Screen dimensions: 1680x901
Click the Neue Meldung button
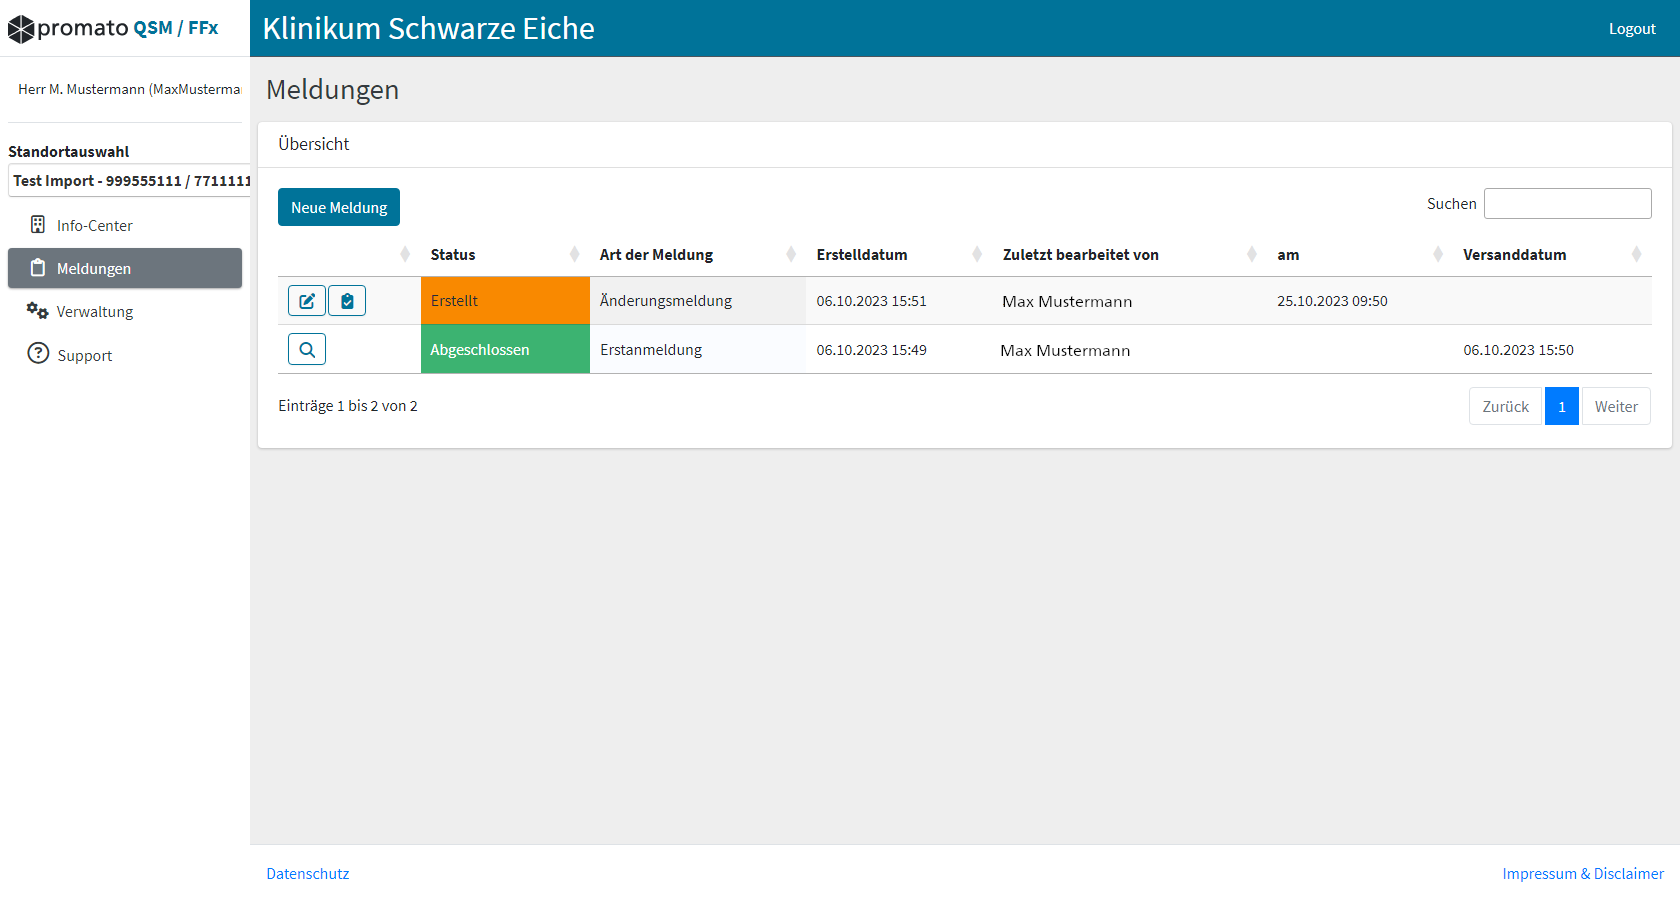pyautogui.click(x=339, y=207)
